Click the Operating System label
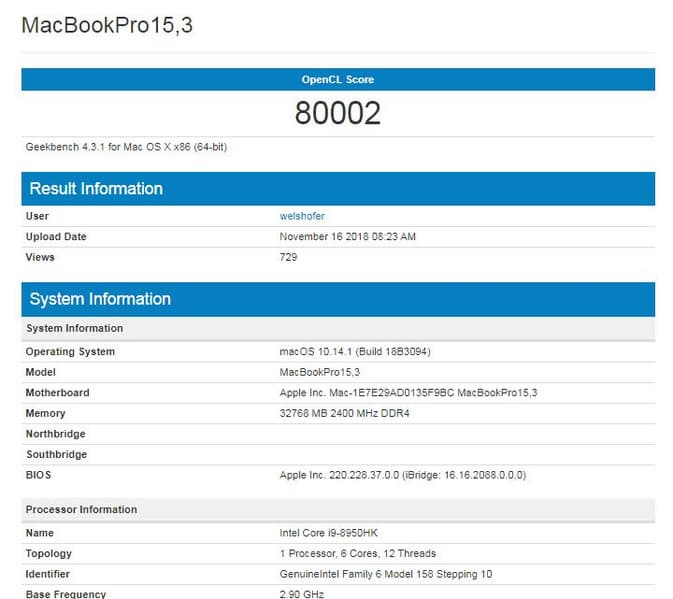Image resolution: width=673 pixels, height=599 pixels. [x=70, y=351]
